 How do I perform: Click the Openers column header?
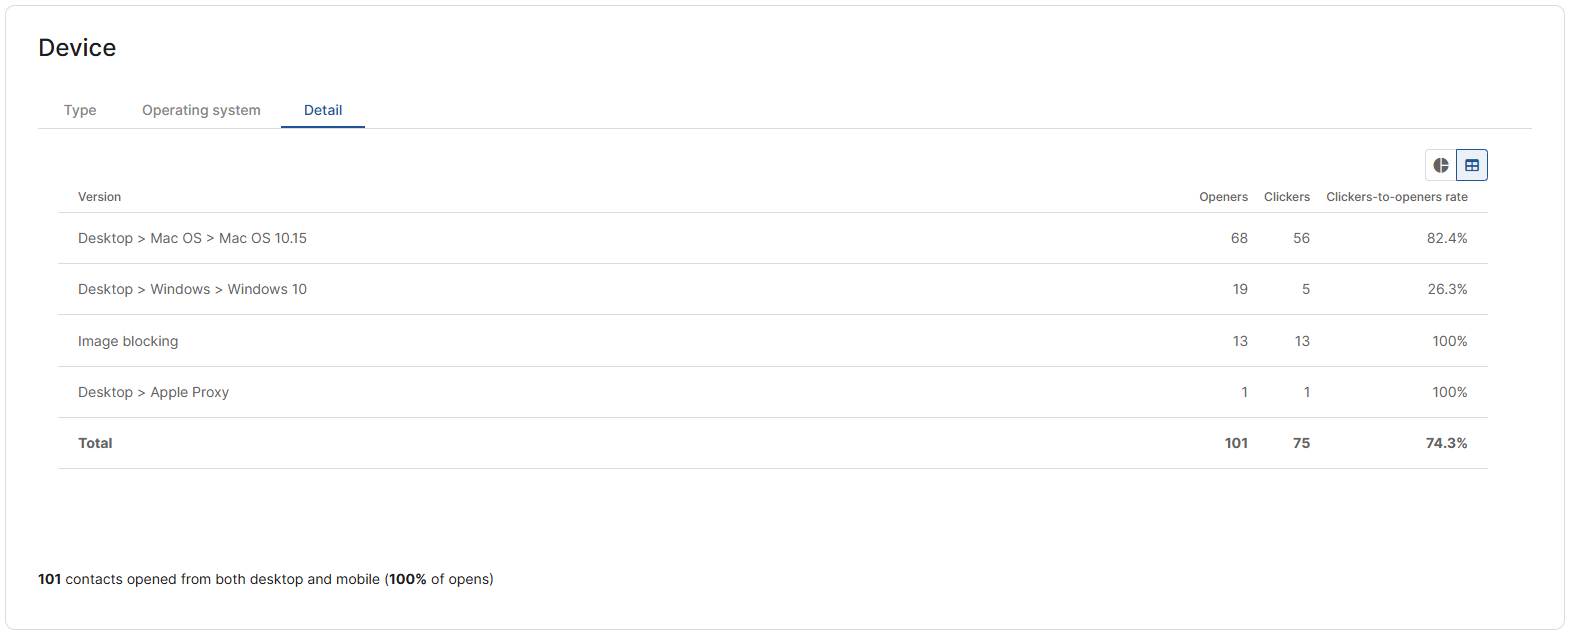pos(1223,197)
